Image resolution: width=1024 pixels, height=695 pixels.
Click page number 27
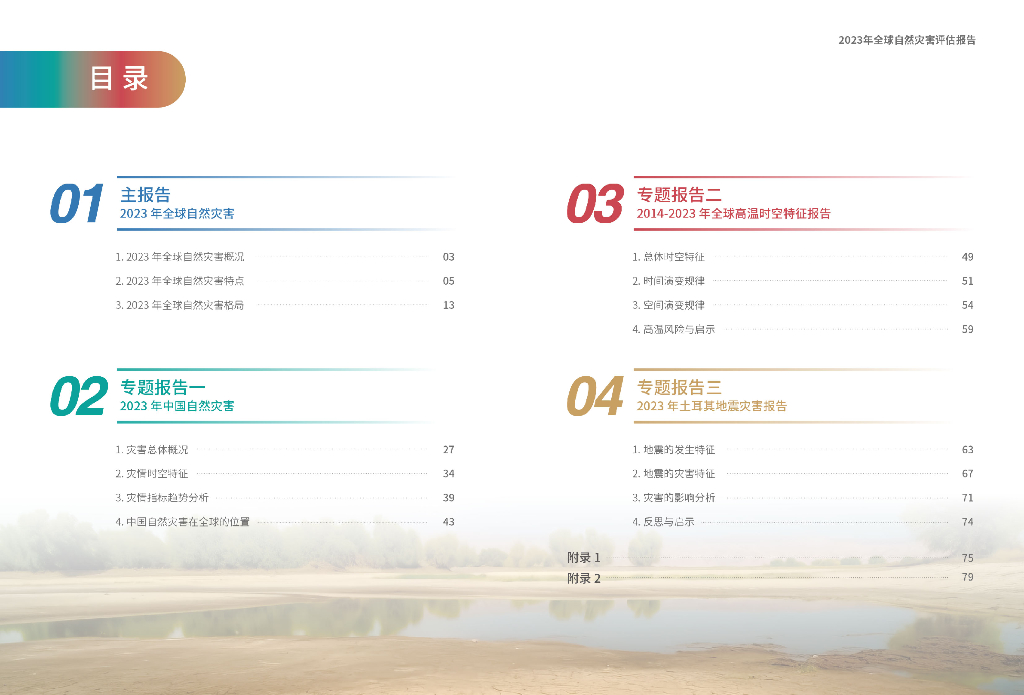tap(449, 449)
